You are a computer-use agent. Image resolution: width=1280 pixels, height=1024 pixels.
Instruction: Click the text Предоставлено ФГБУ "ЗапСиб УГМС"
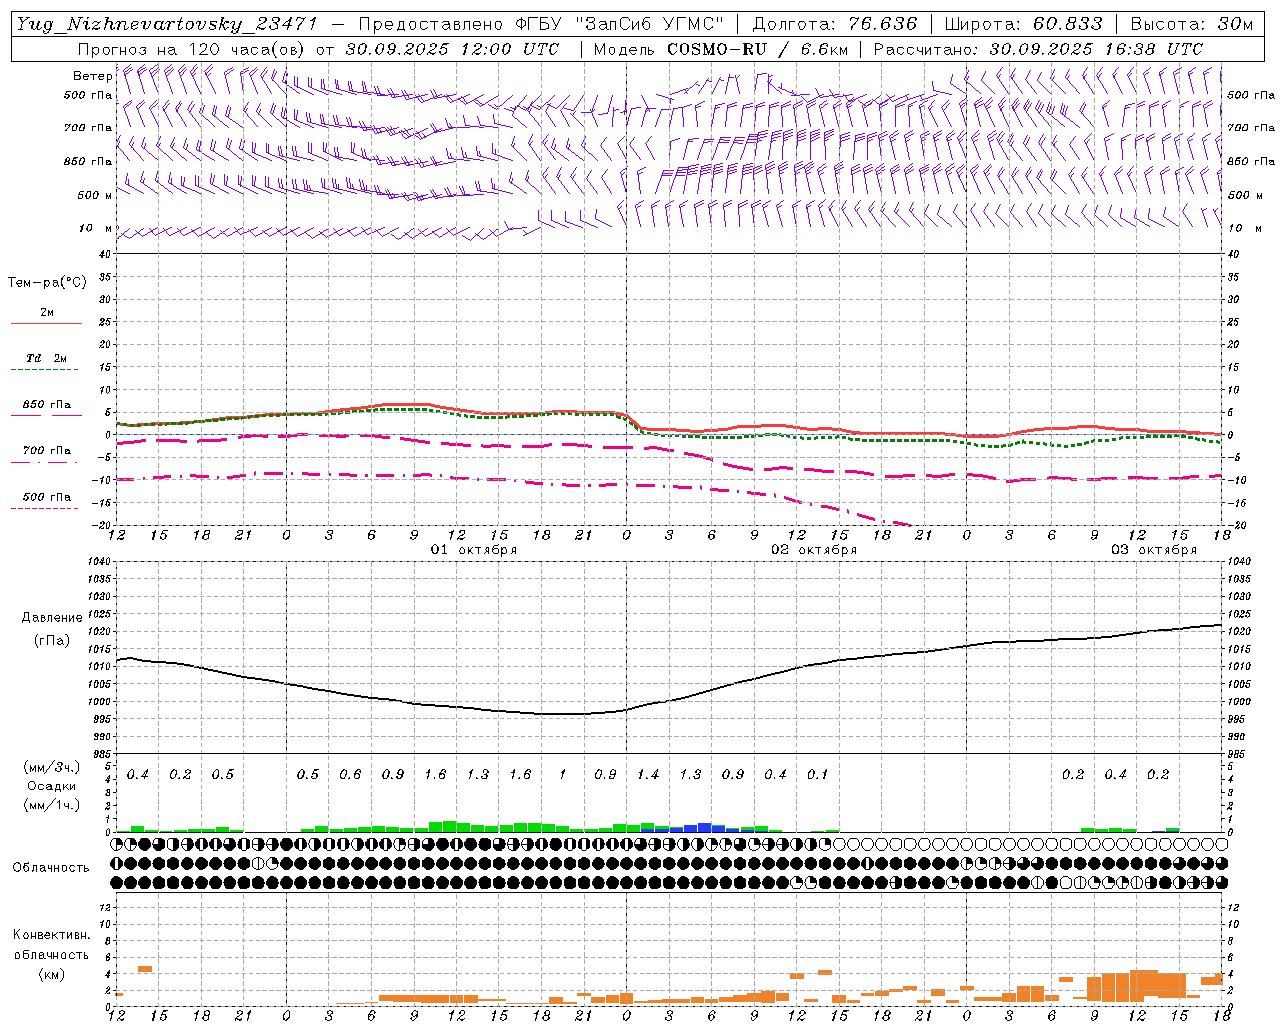click(540, 24)
